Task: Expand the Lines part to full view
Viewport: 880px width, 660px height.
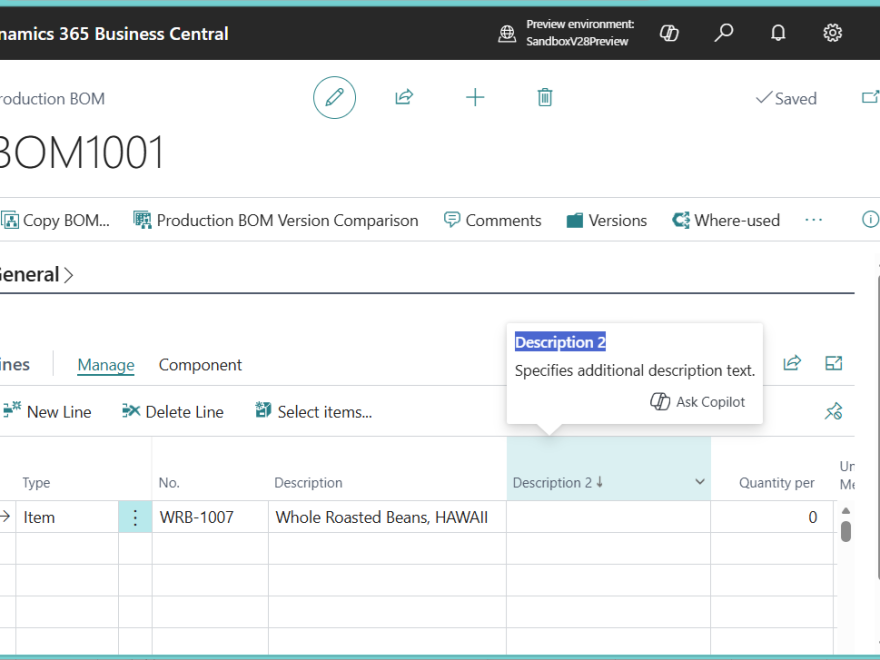Action: pyautogui.click(x=833, y=363)
